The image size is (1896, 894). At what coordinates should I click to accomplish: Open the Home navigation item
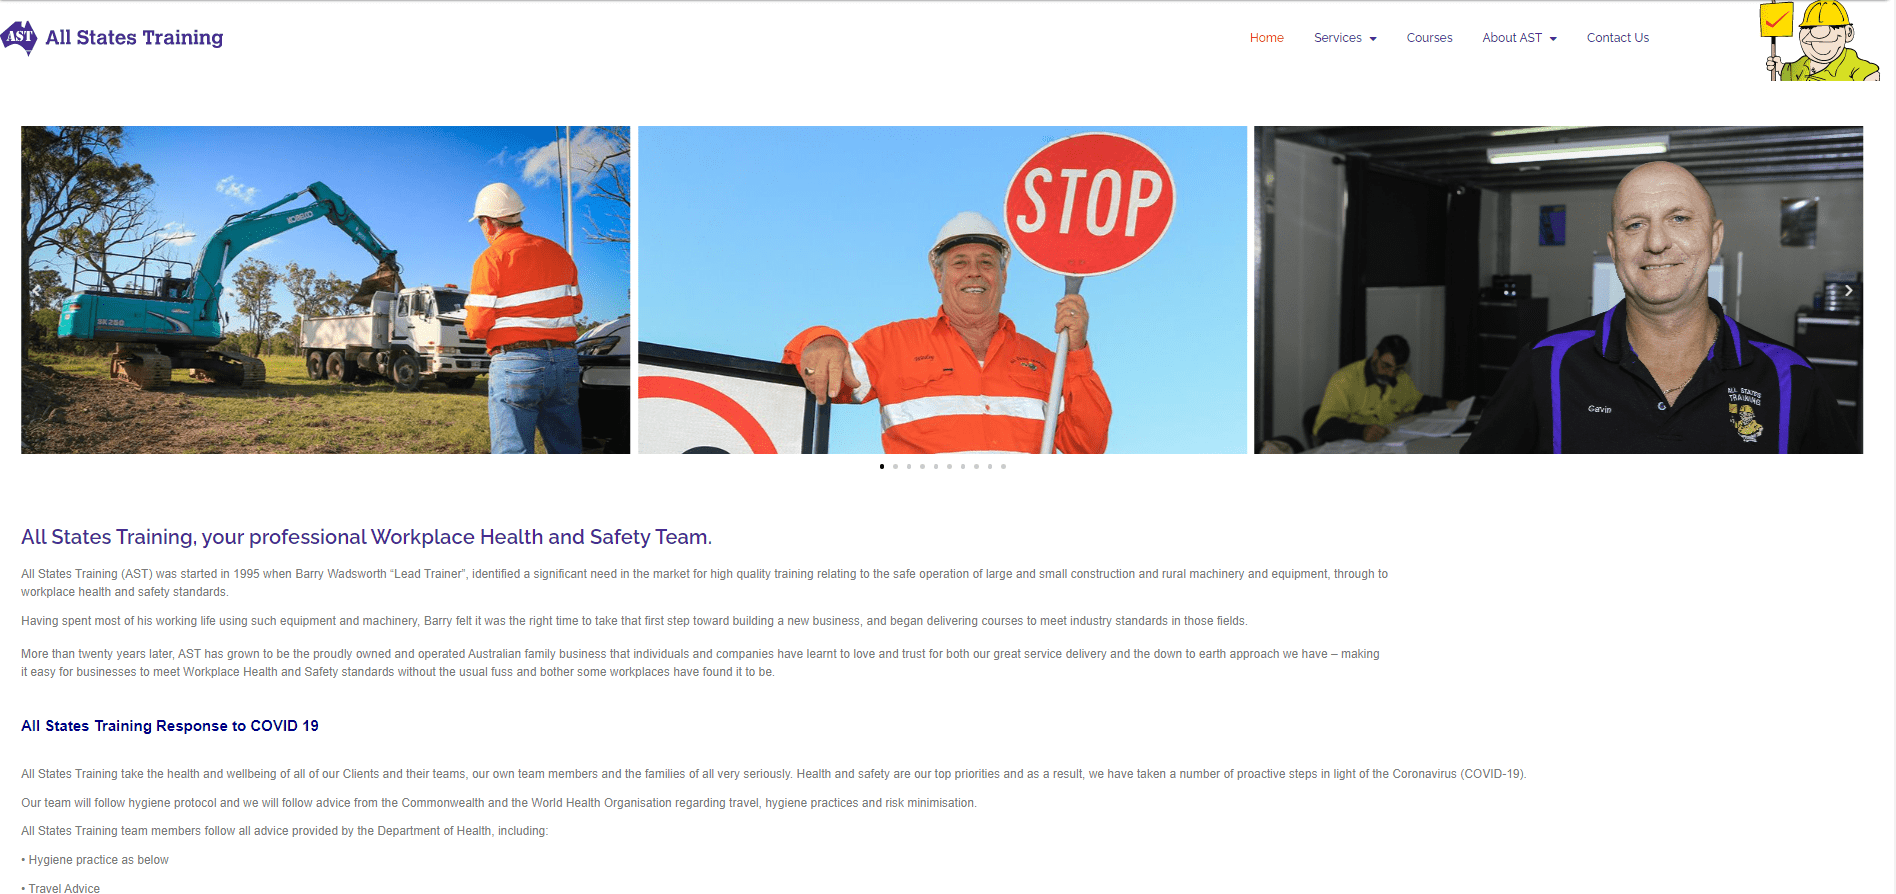[x=1266, y=38]
